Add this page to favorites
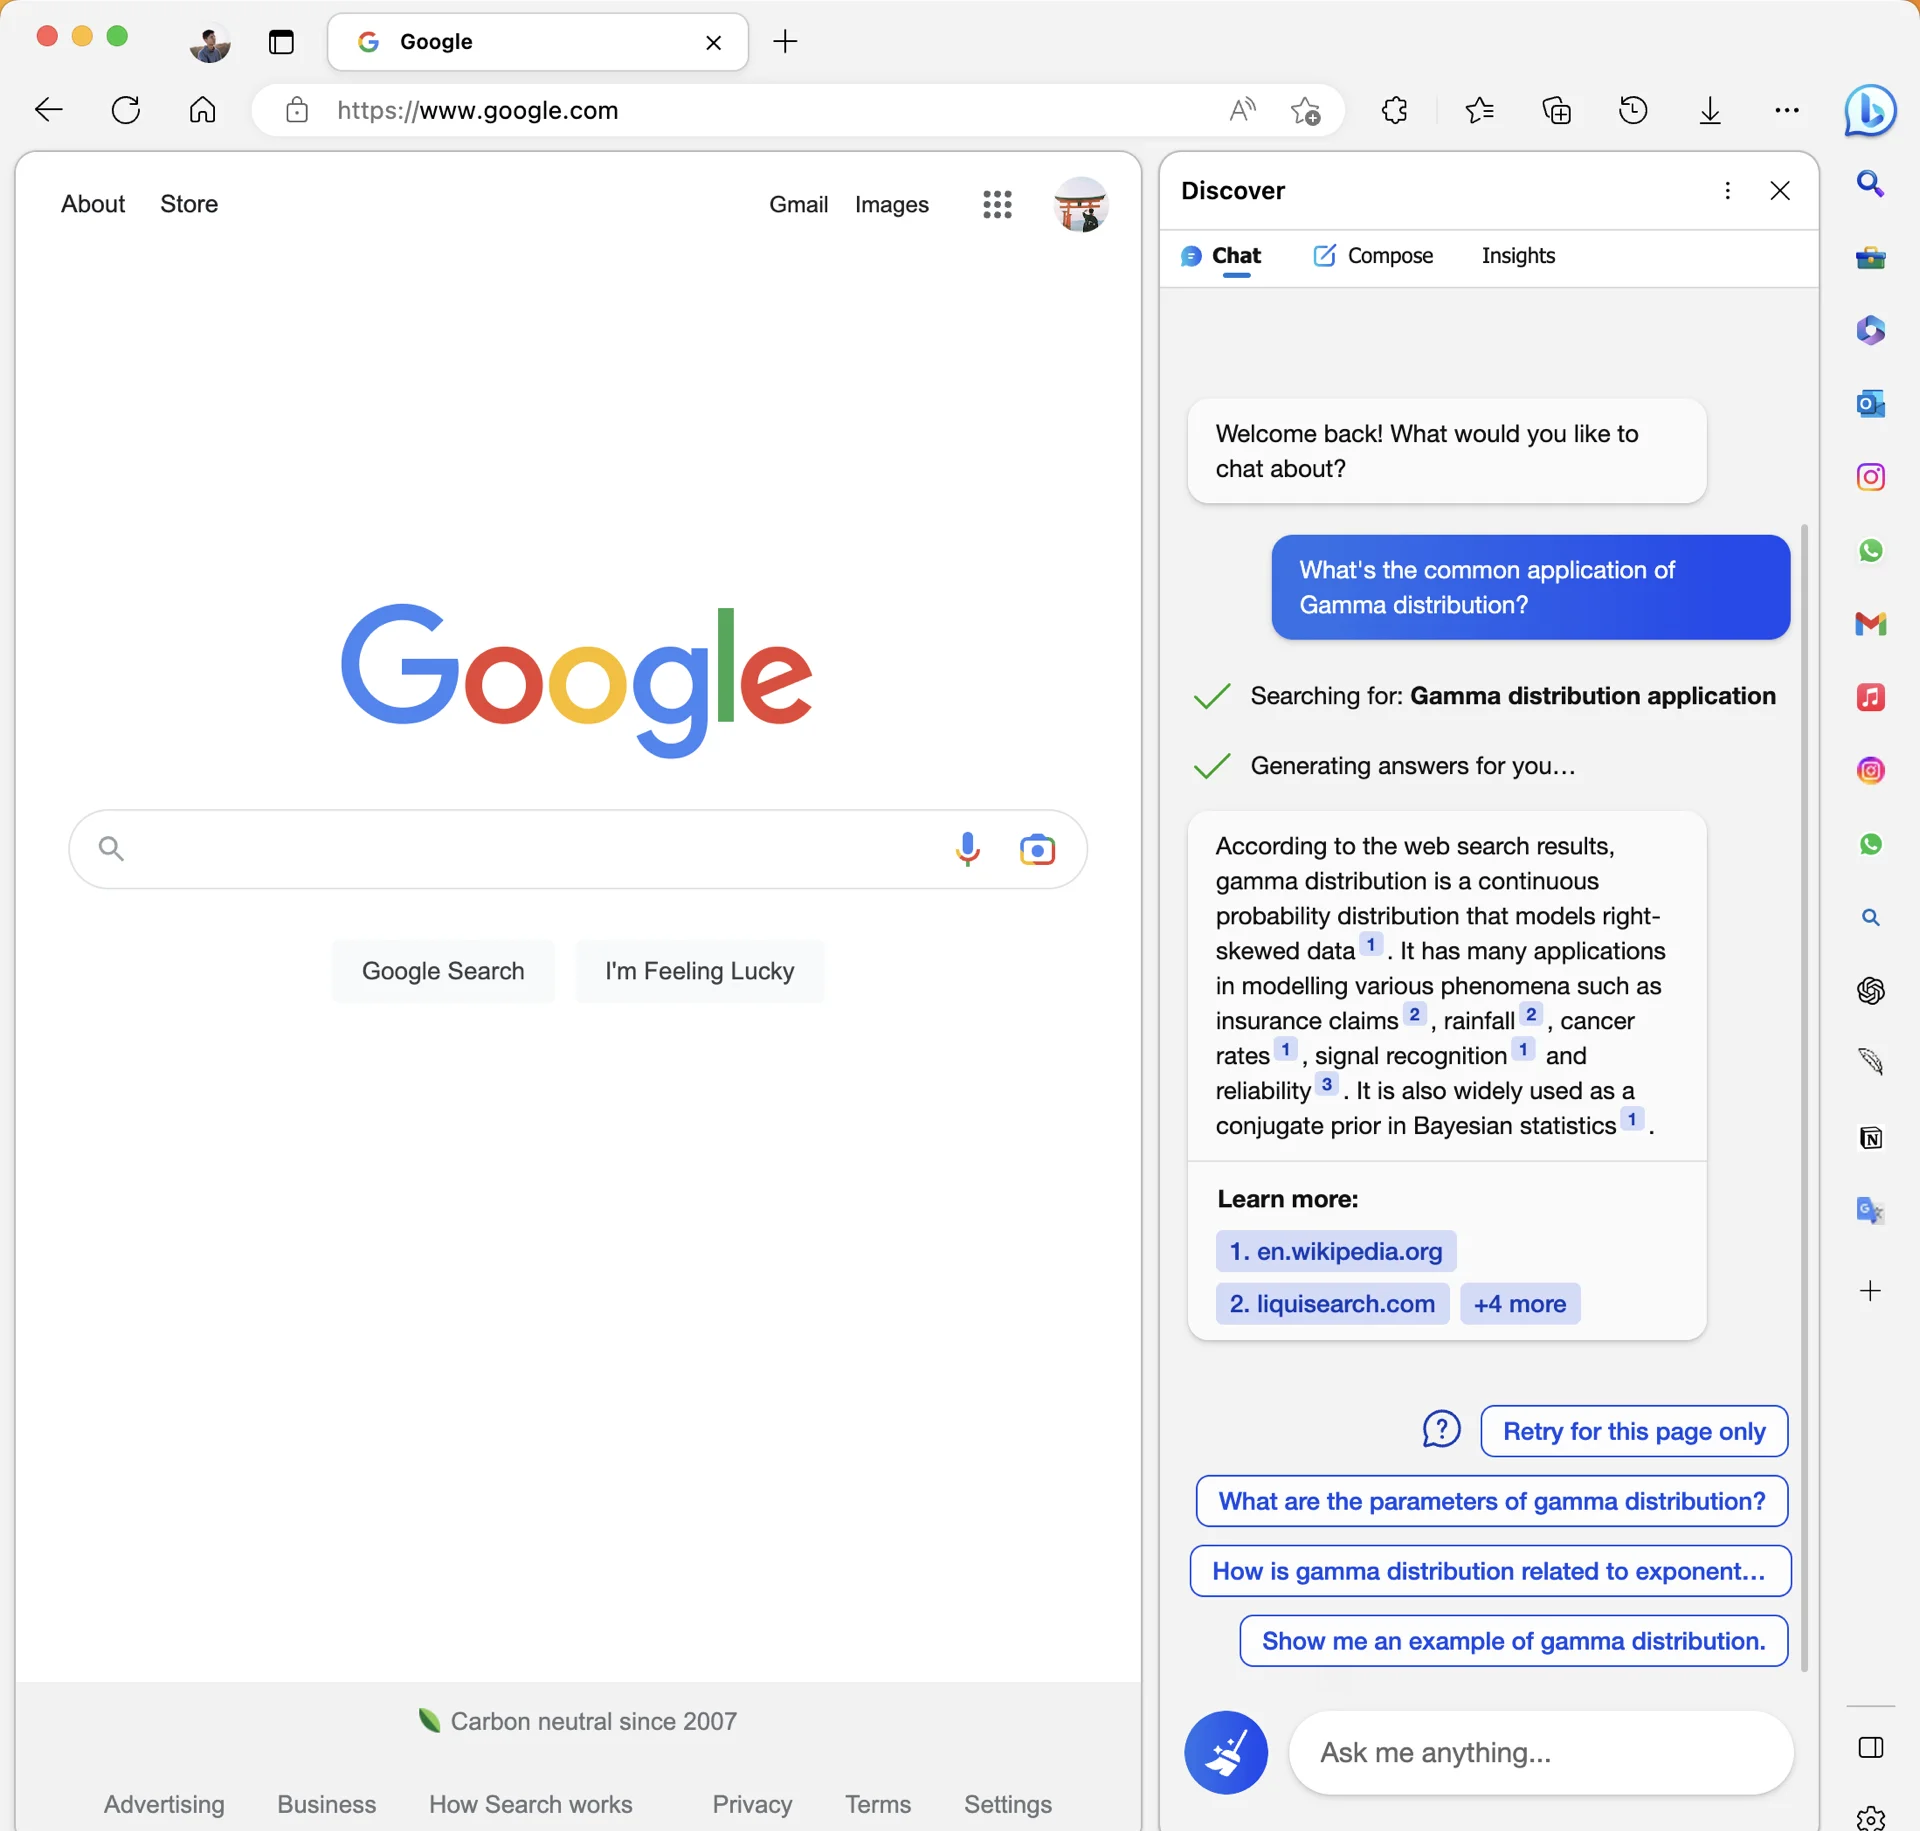The height and width of the screenshot is (1831, 1920). 1305,110
